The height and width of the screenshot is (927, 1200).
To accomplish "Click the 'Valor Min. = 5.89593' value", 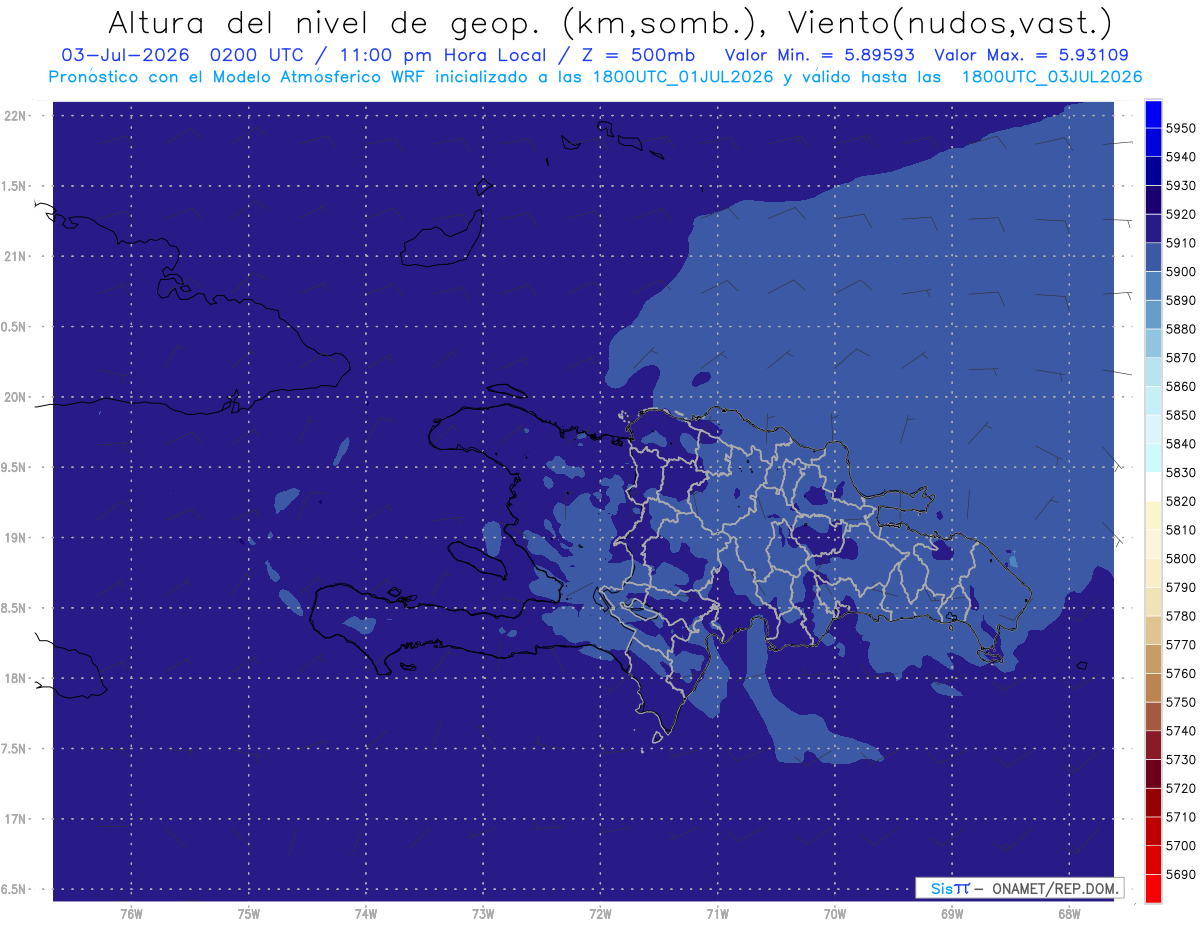I will tap(818, 55).
